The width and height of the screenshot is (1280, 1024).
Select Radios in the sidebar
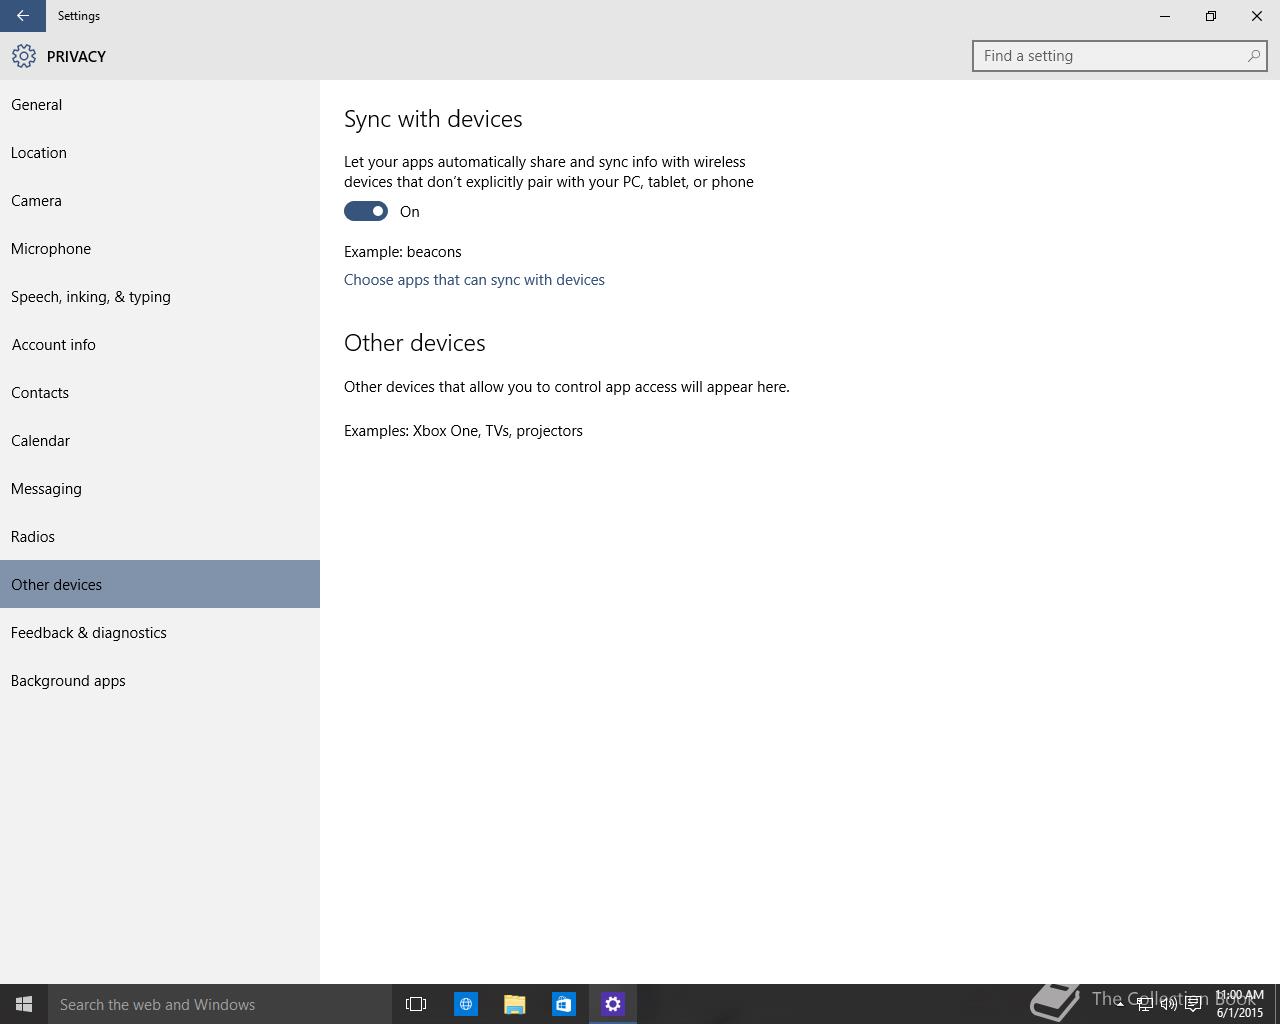tap(160, 537)
